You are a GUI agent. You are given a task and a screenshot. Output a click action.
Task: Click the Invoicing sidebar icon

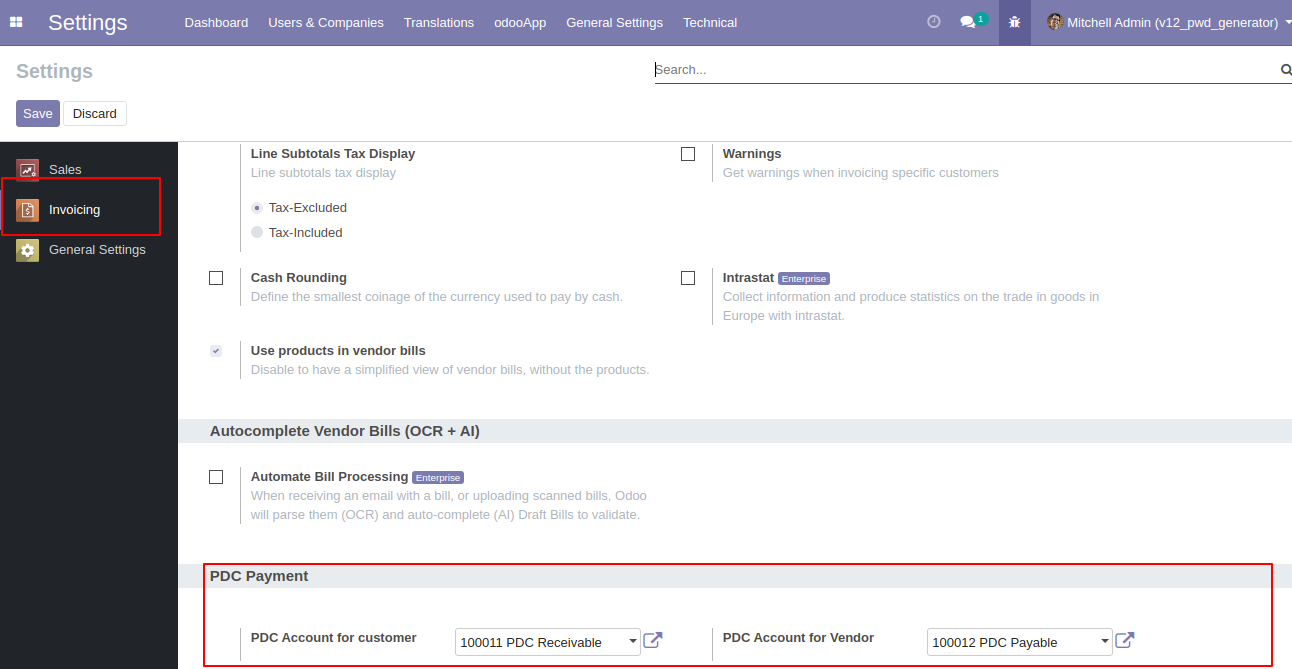[28, 210]
